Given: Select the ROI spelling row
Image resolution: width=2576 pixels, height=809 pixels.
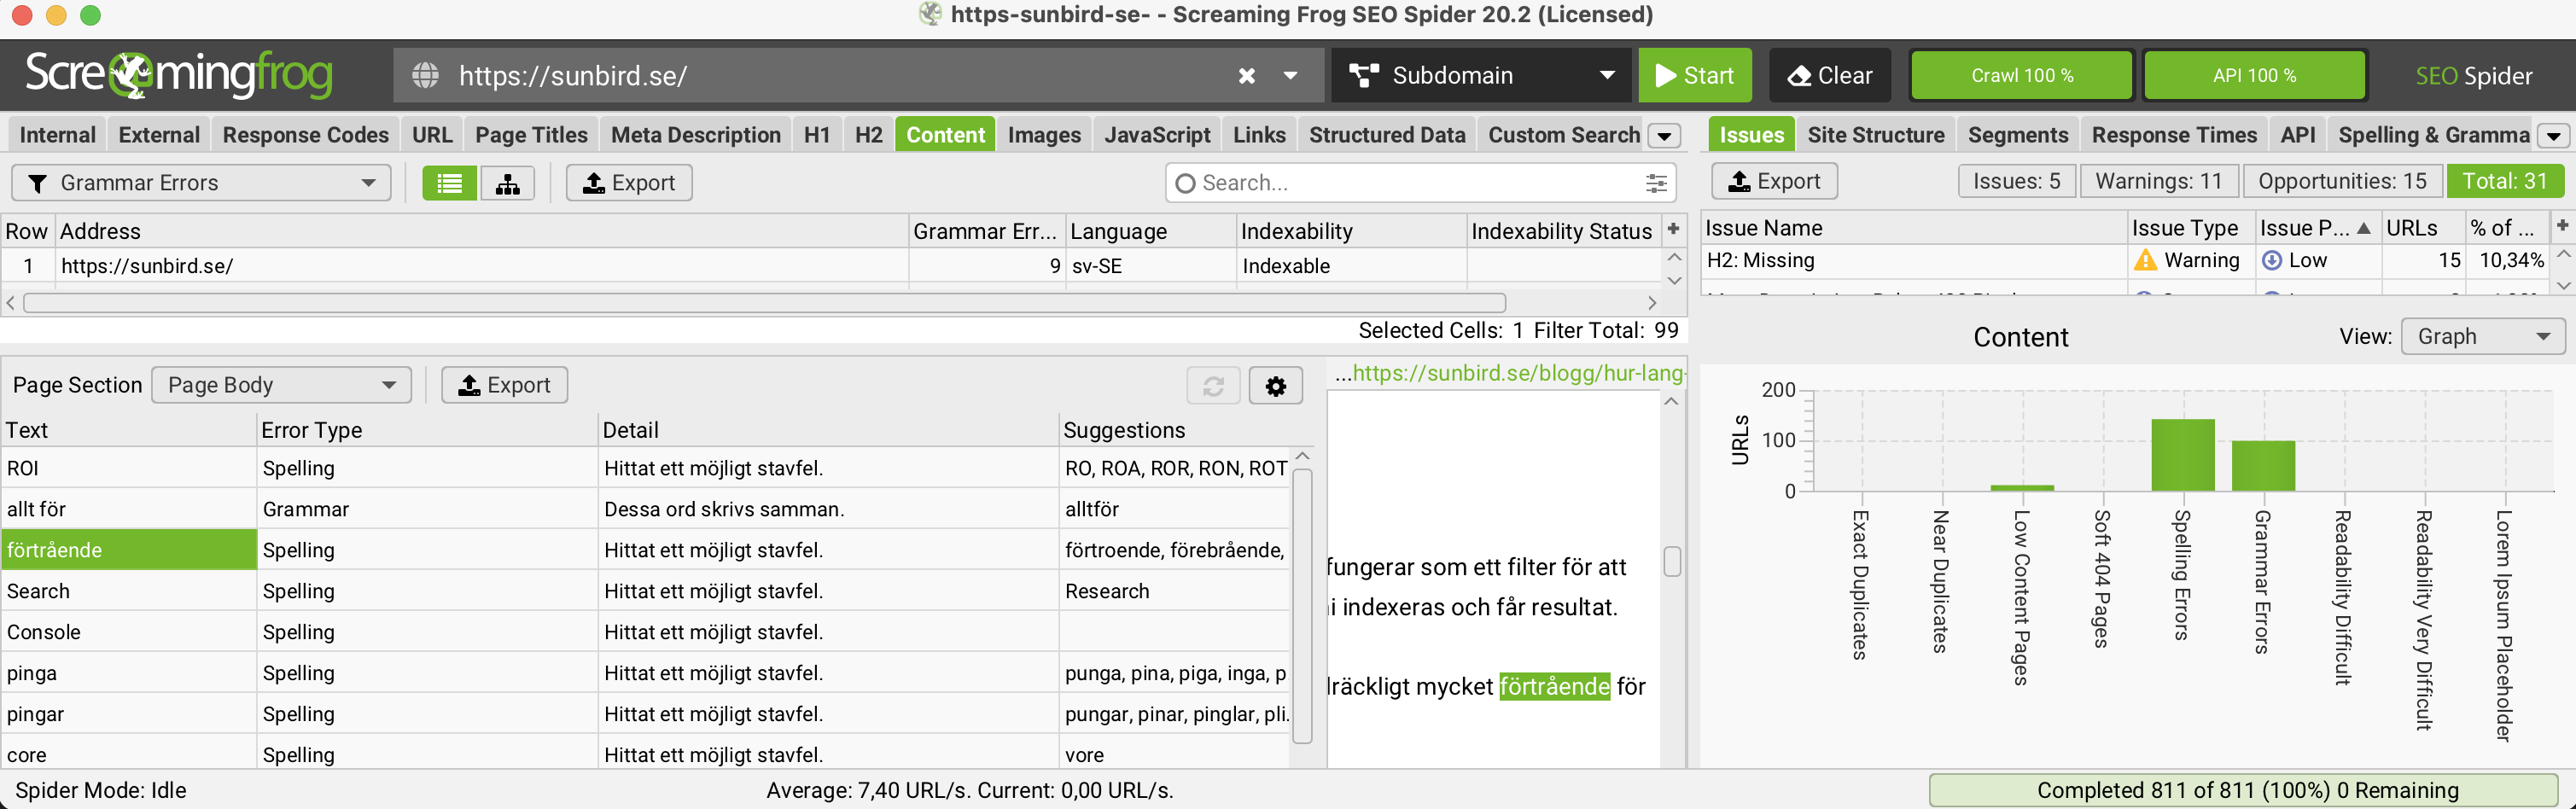Looking at the screenshot, I should pos(645,468).
